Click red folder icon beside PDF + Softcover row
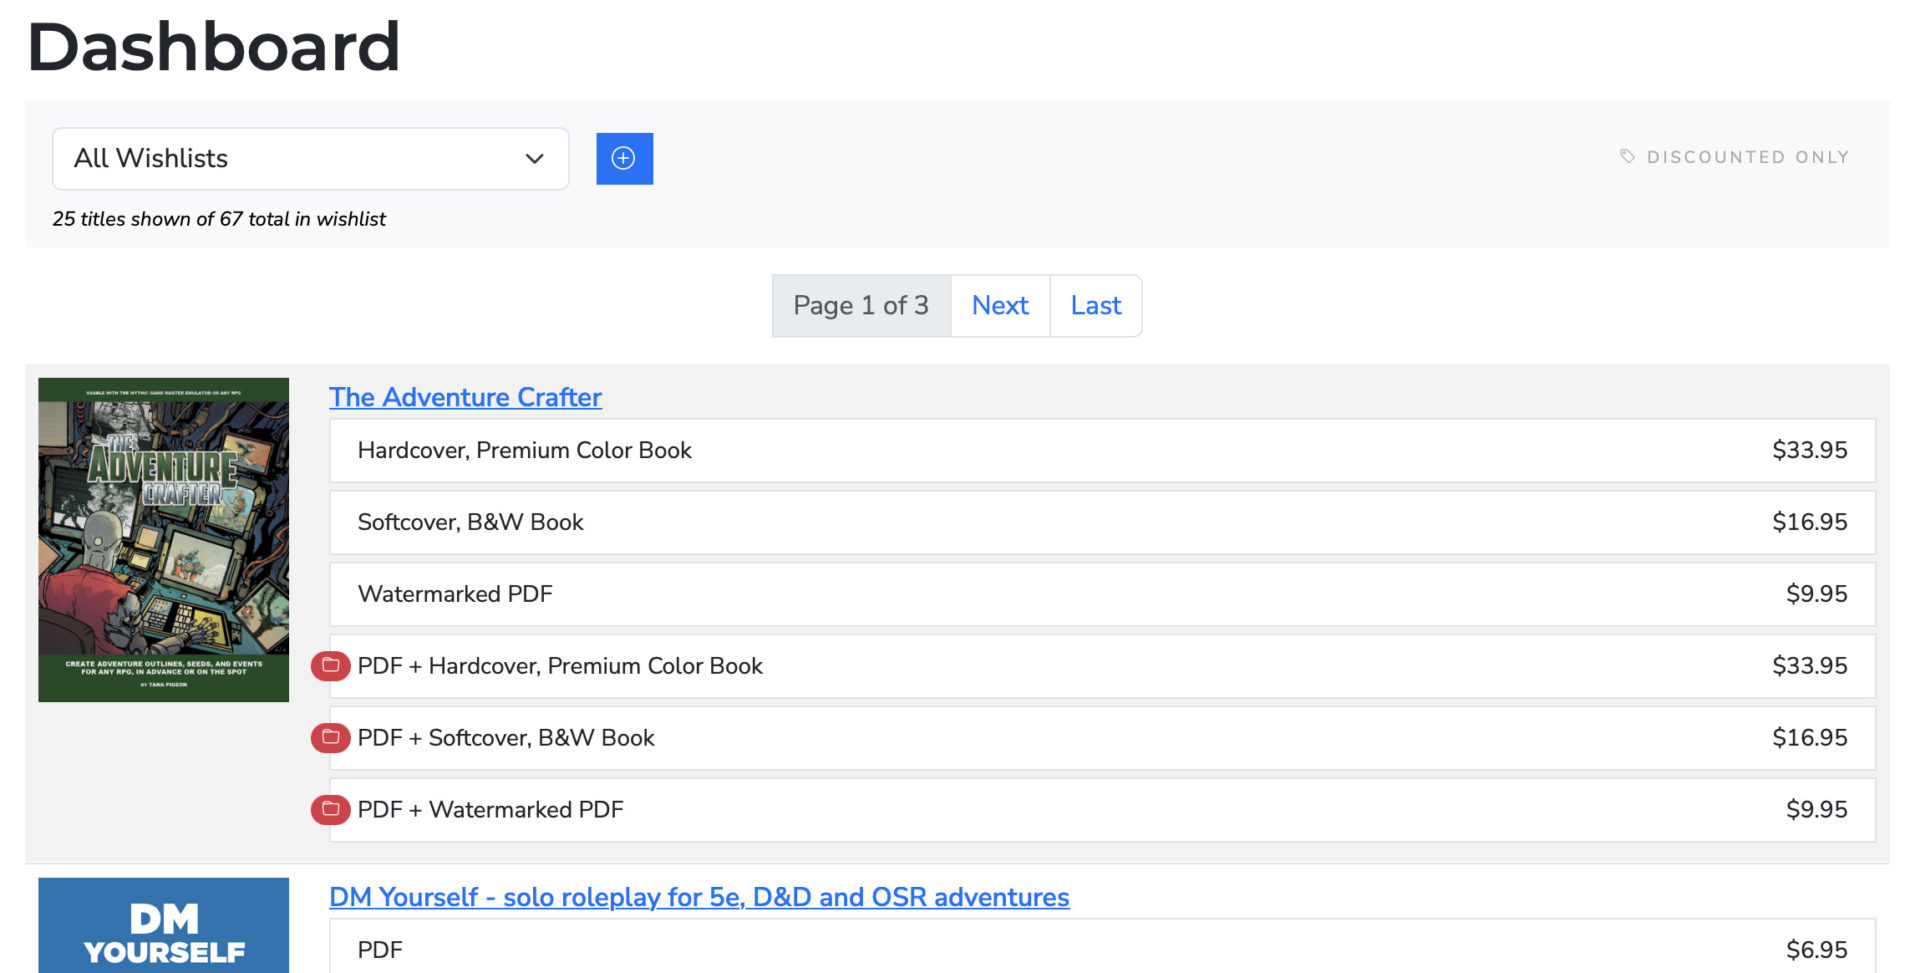Viewport: 1920px width, 973px height. click(330, 737)
